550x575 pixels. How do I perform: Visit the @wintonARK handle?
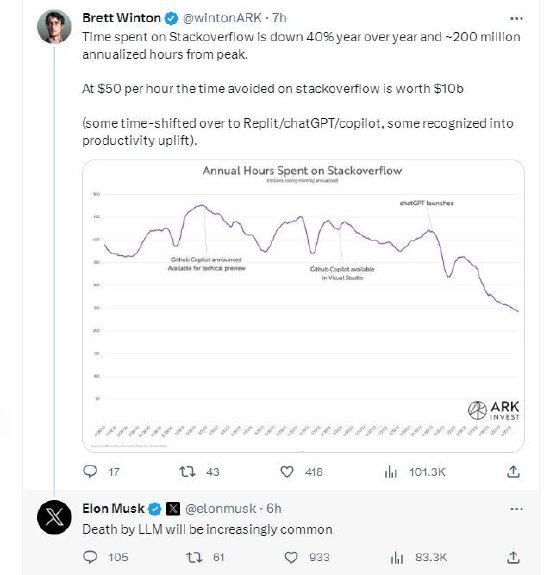click(x=222, y=18)
